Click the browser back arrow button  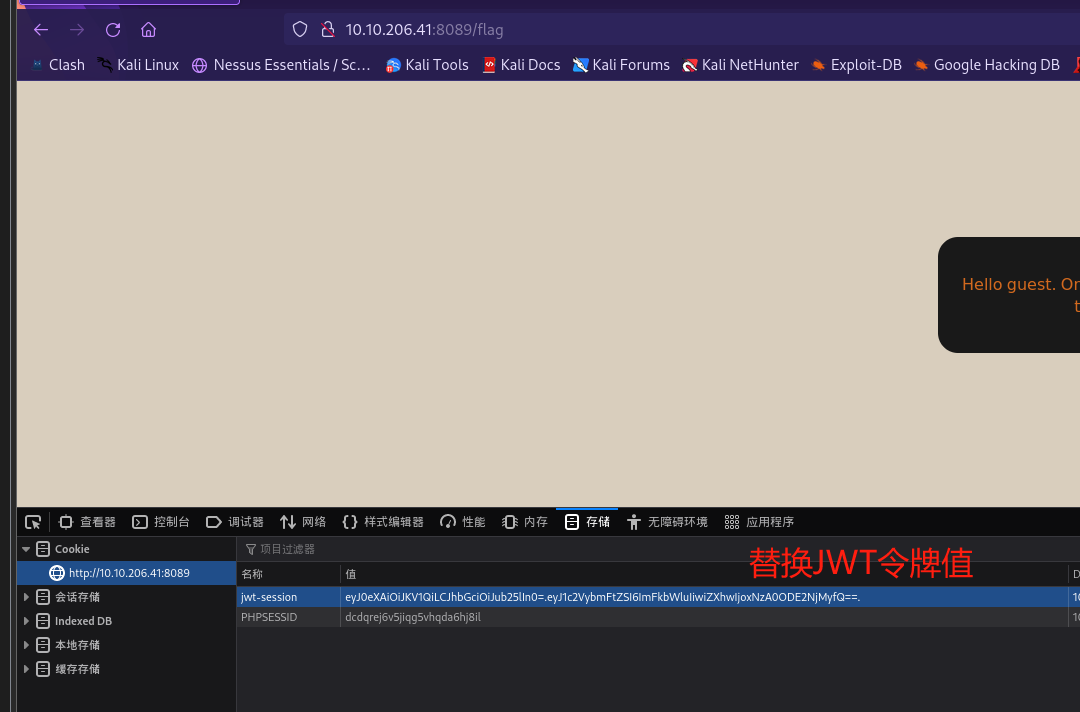pyautogui.click(x=41, y=30)
